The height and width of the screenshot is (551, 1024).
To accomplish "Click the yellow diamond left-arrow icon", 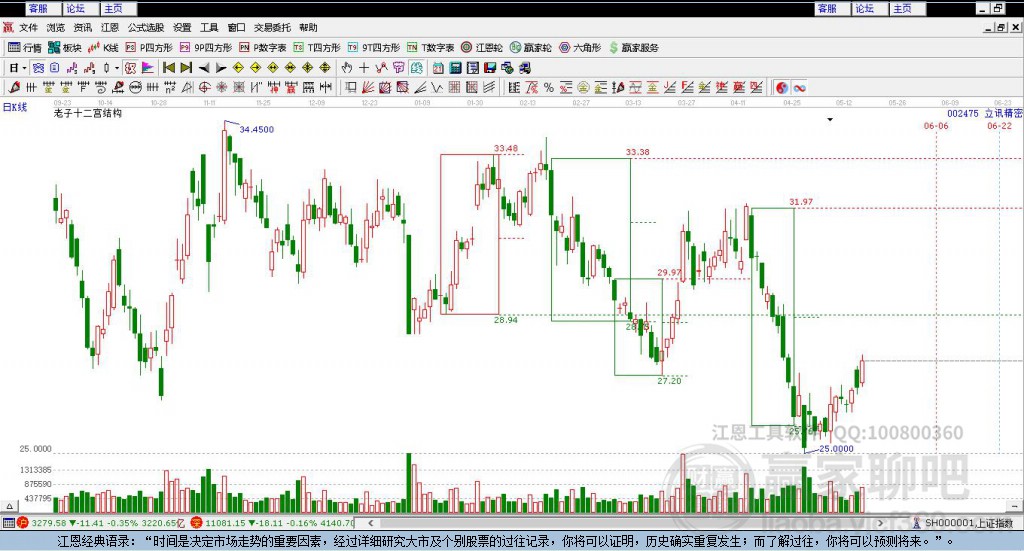I will click(x=238, y=68).
